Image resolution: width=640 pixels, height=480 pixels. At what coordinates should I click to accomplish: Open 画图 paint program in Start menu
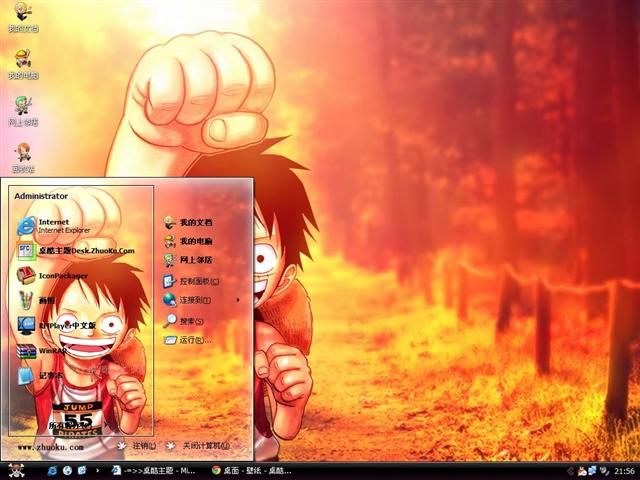tap(36, 300)
